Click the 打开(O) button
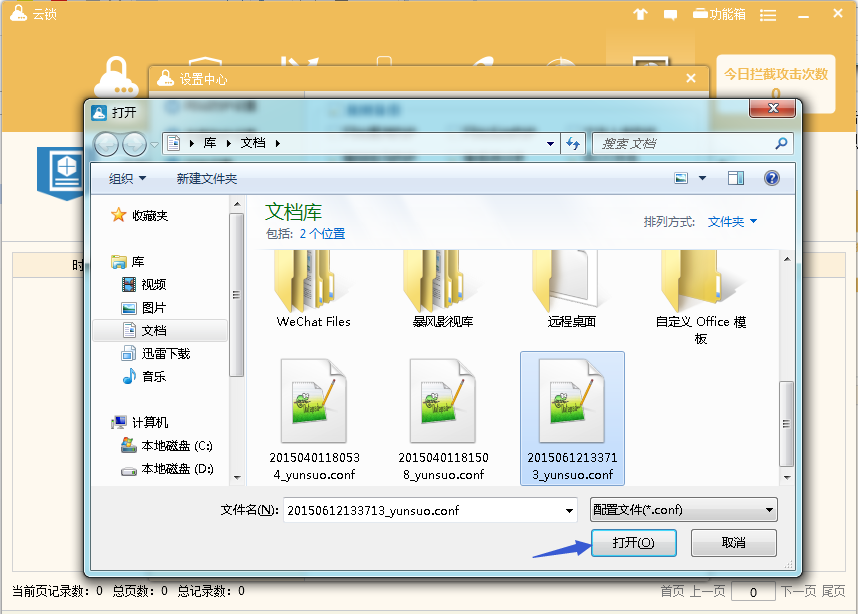Screen dimensions: 858x614 [x=634, y=542]
